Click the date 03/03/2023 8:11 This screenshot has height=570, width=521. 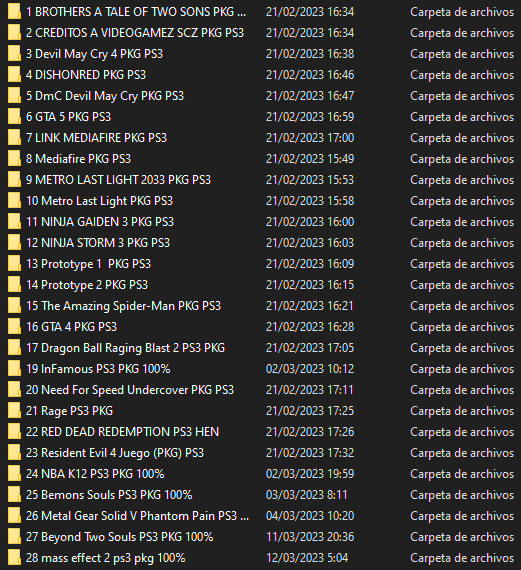point(306,494)
